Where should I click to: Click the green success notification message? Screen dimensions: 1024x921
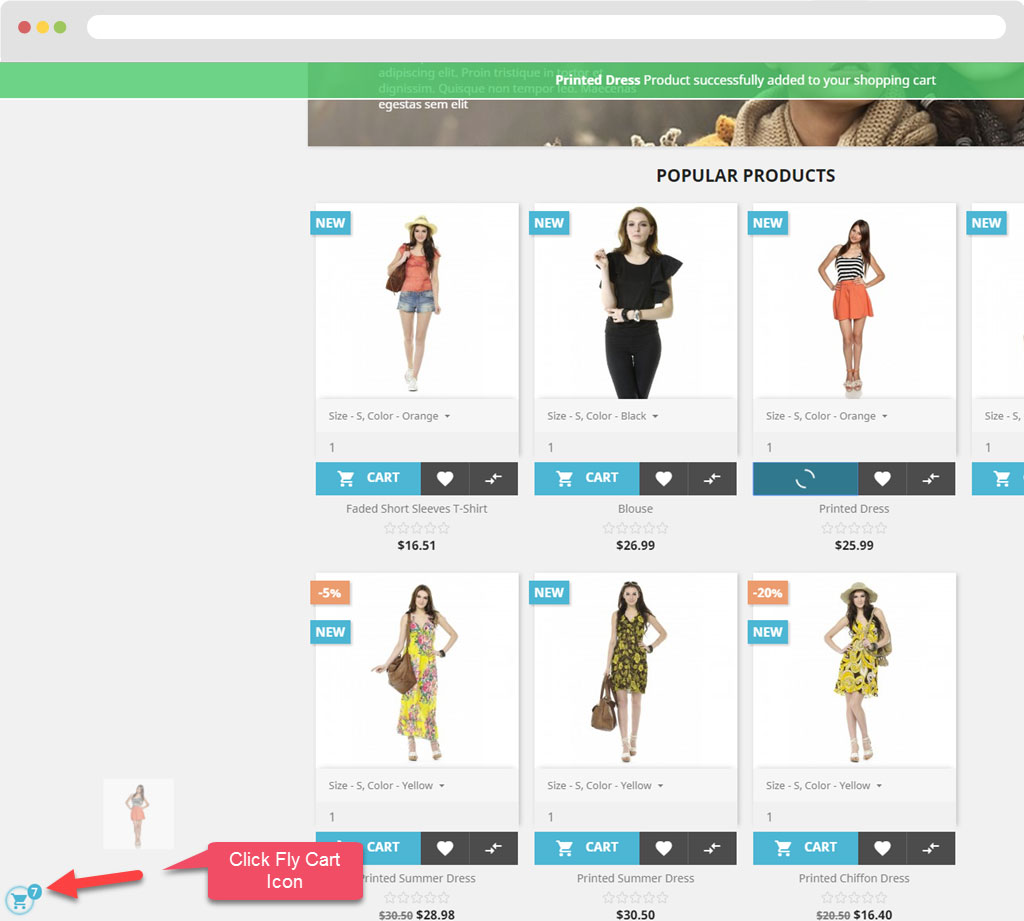745,80
